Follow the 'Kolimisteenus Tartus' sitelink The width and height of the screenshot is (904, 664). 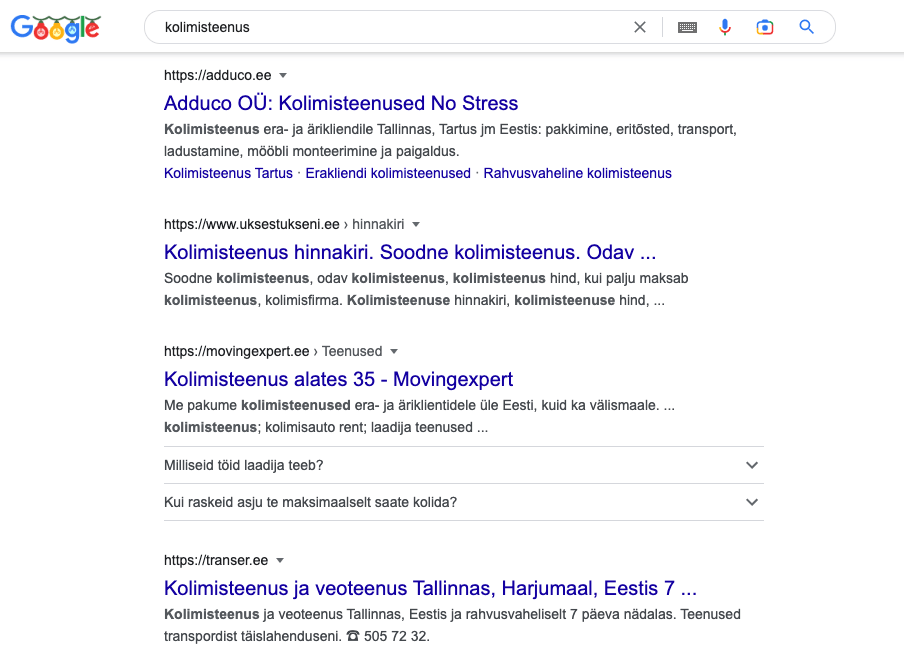coord(228,173)
